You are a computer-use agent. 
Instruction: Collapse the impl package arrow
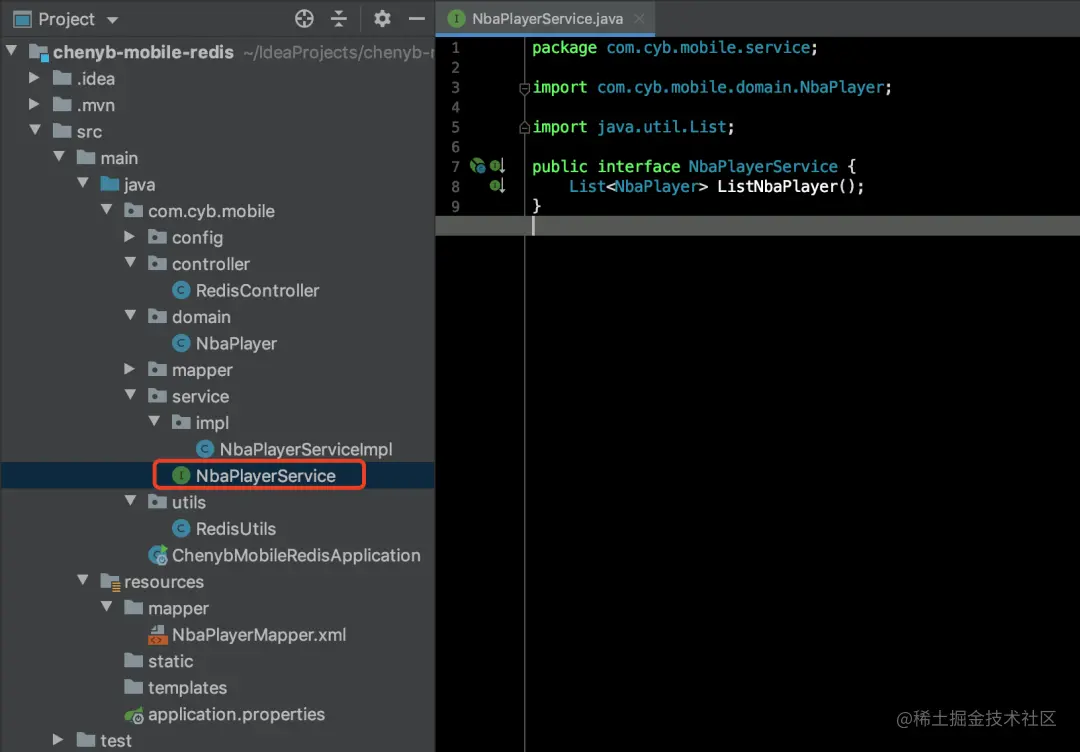(154, 421)
